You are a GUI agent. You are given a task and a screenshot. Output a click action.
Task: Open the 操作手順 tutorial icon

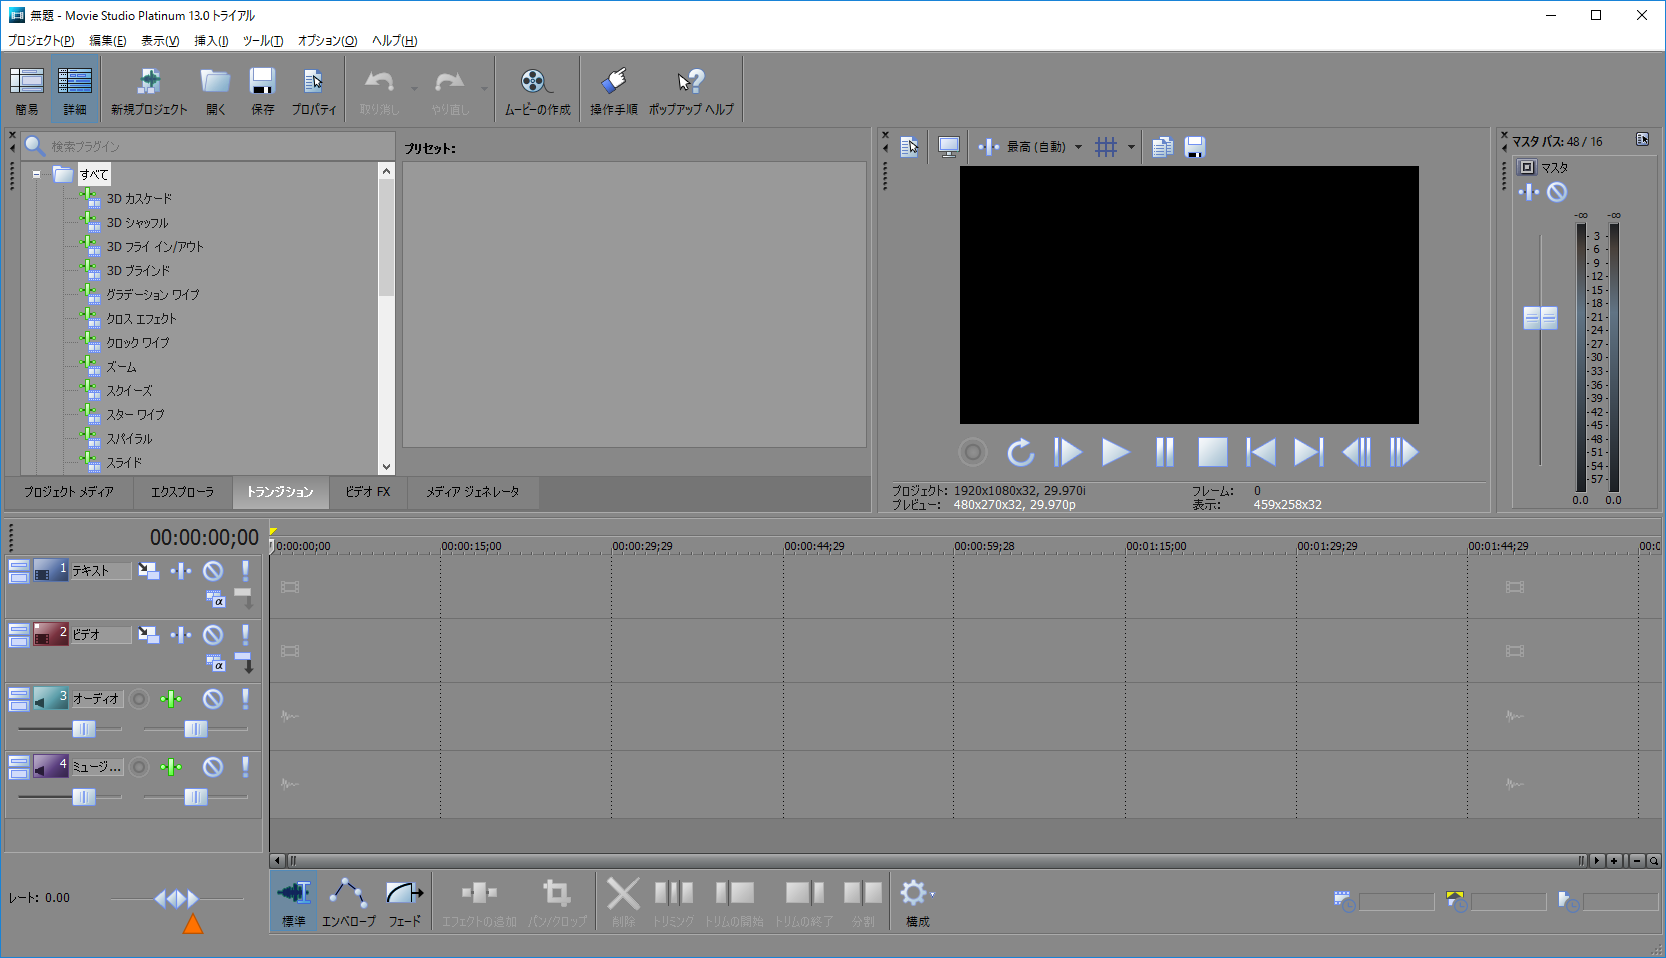[x=613, y=90]
